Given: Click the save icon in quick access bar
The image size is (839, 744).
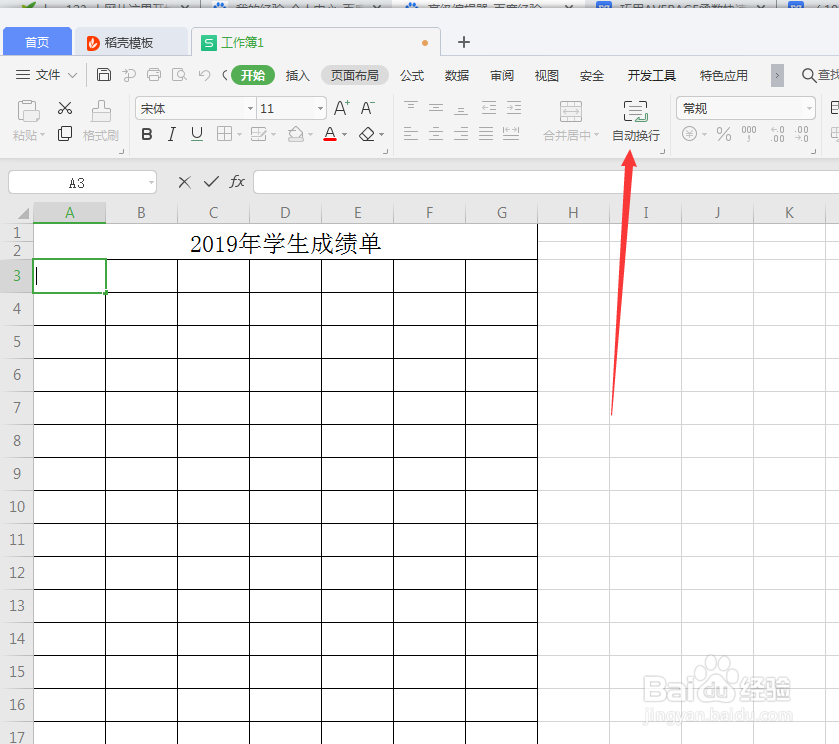Looking at the screenshot, I should click(103, 74).
